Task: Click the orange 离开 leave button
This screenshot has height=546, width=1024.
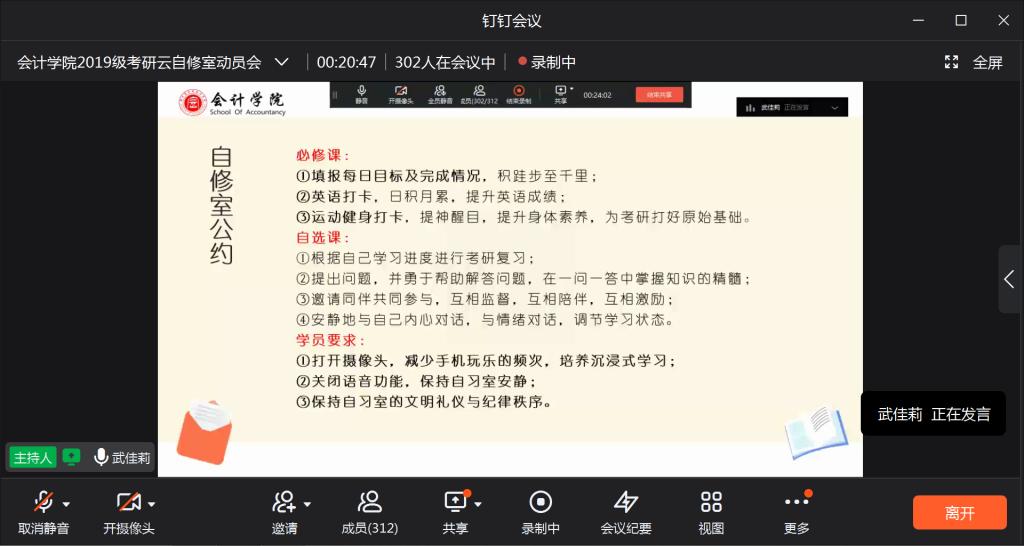Action: (959, 513)
